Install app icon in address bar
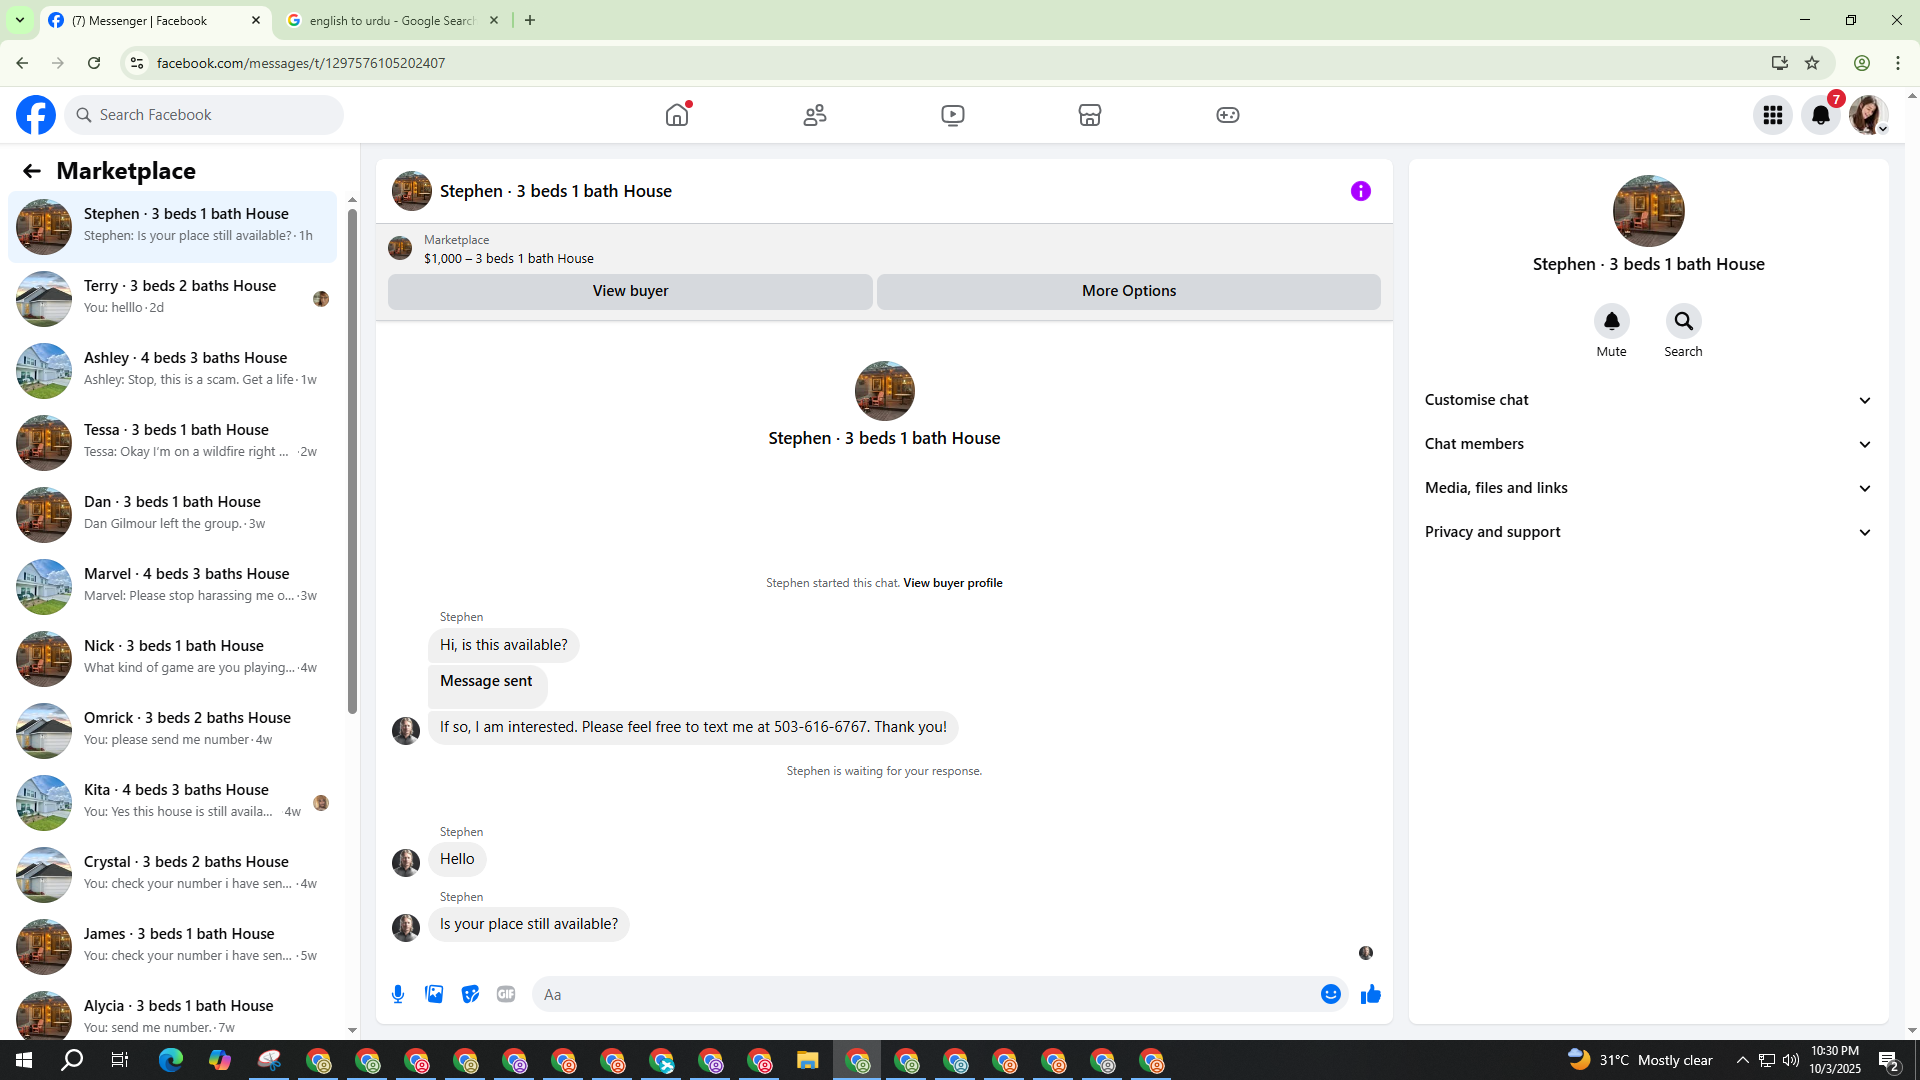This screenshot has width=1920, height=1080. (x=1780, y=63)
